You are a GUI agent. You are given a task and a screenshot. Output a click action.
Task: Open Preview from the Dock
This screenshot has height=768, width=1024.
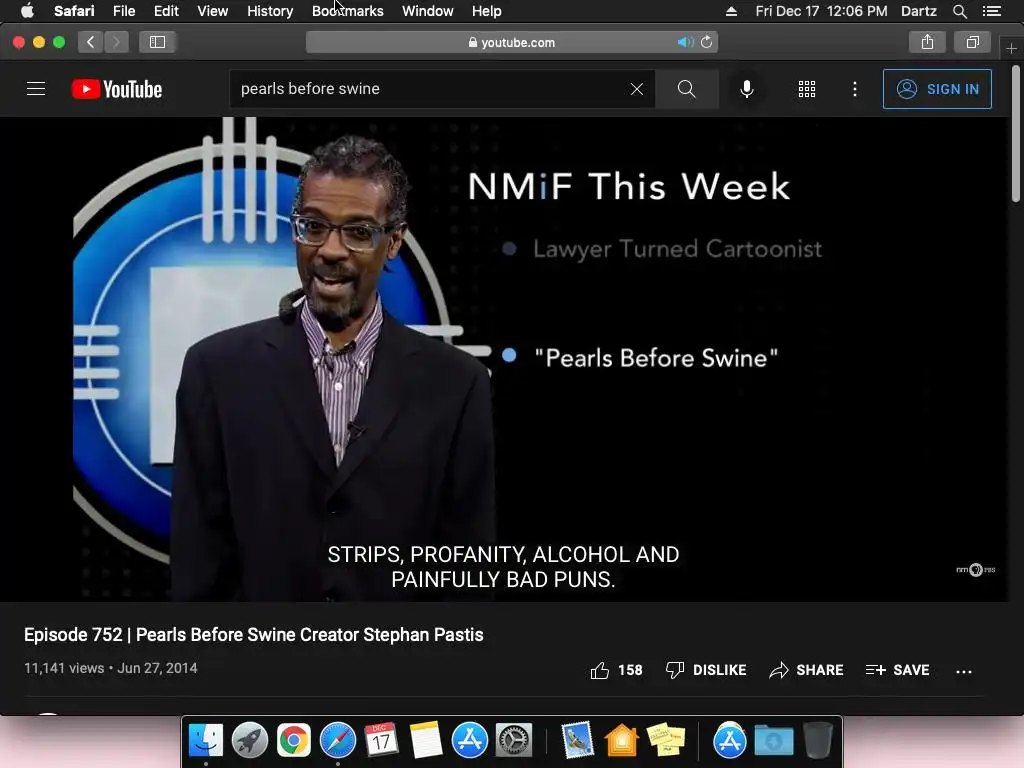click(x=577, y=741)
